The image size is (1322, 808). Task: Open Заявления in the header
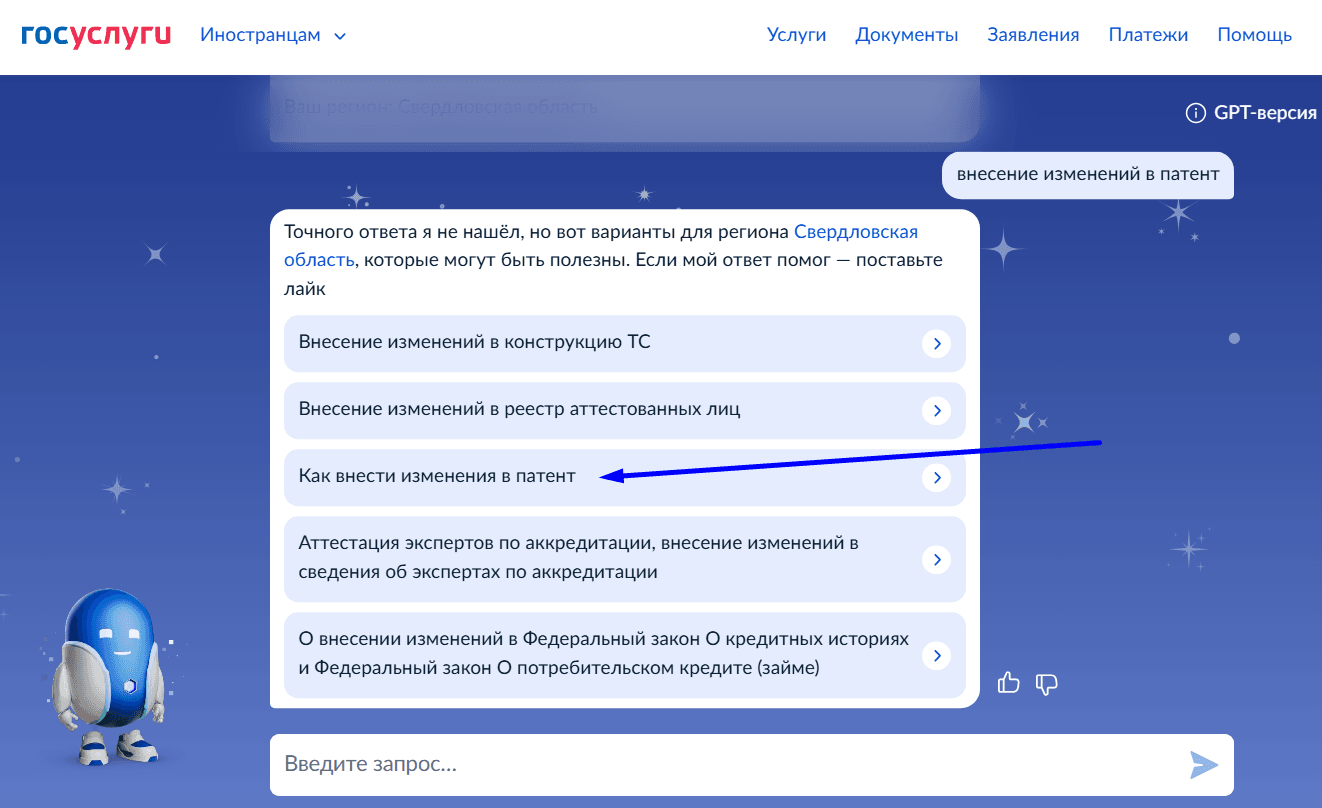tap(1033, 35)
